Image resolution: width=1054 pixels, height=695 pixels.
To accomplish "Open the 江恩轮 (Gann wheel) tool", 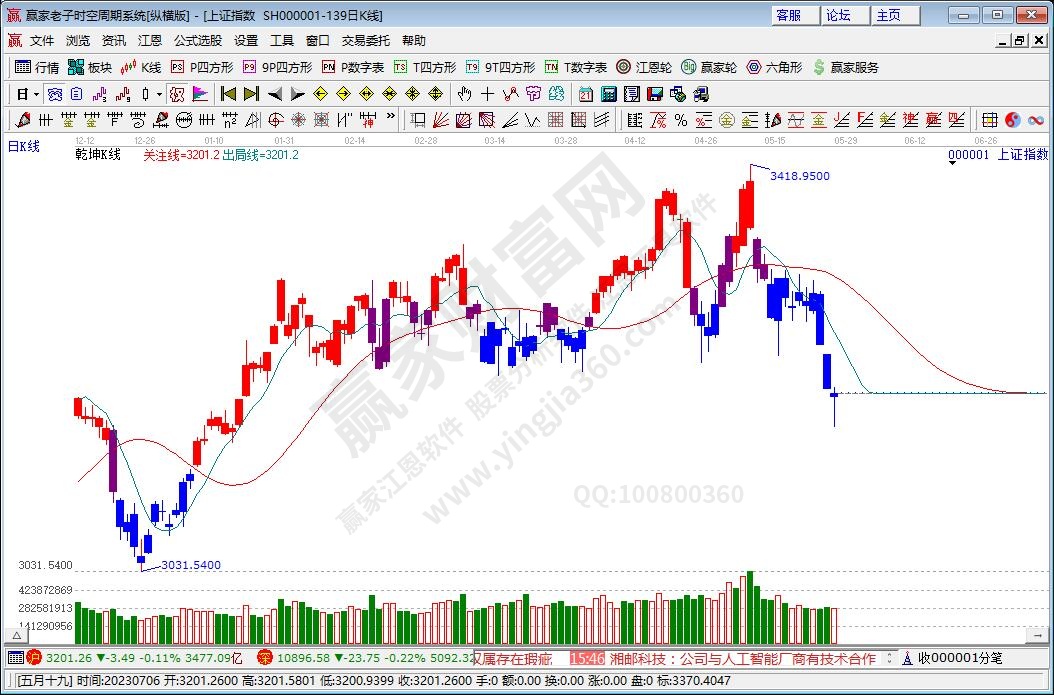I will coord(644,67).
